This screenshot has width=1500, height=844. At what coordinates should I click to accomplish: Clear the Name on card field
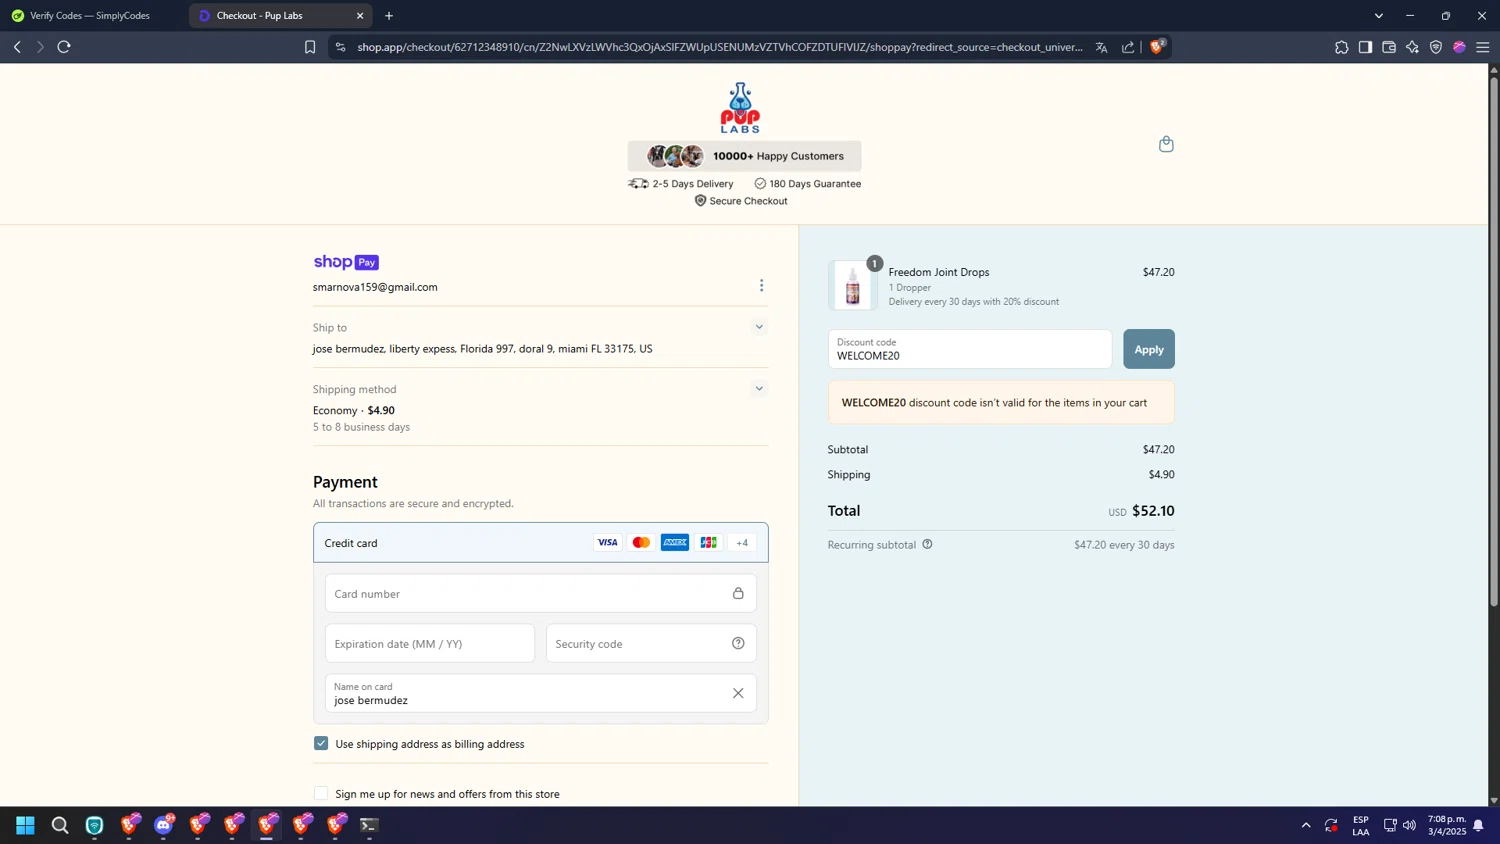[738, 693]
